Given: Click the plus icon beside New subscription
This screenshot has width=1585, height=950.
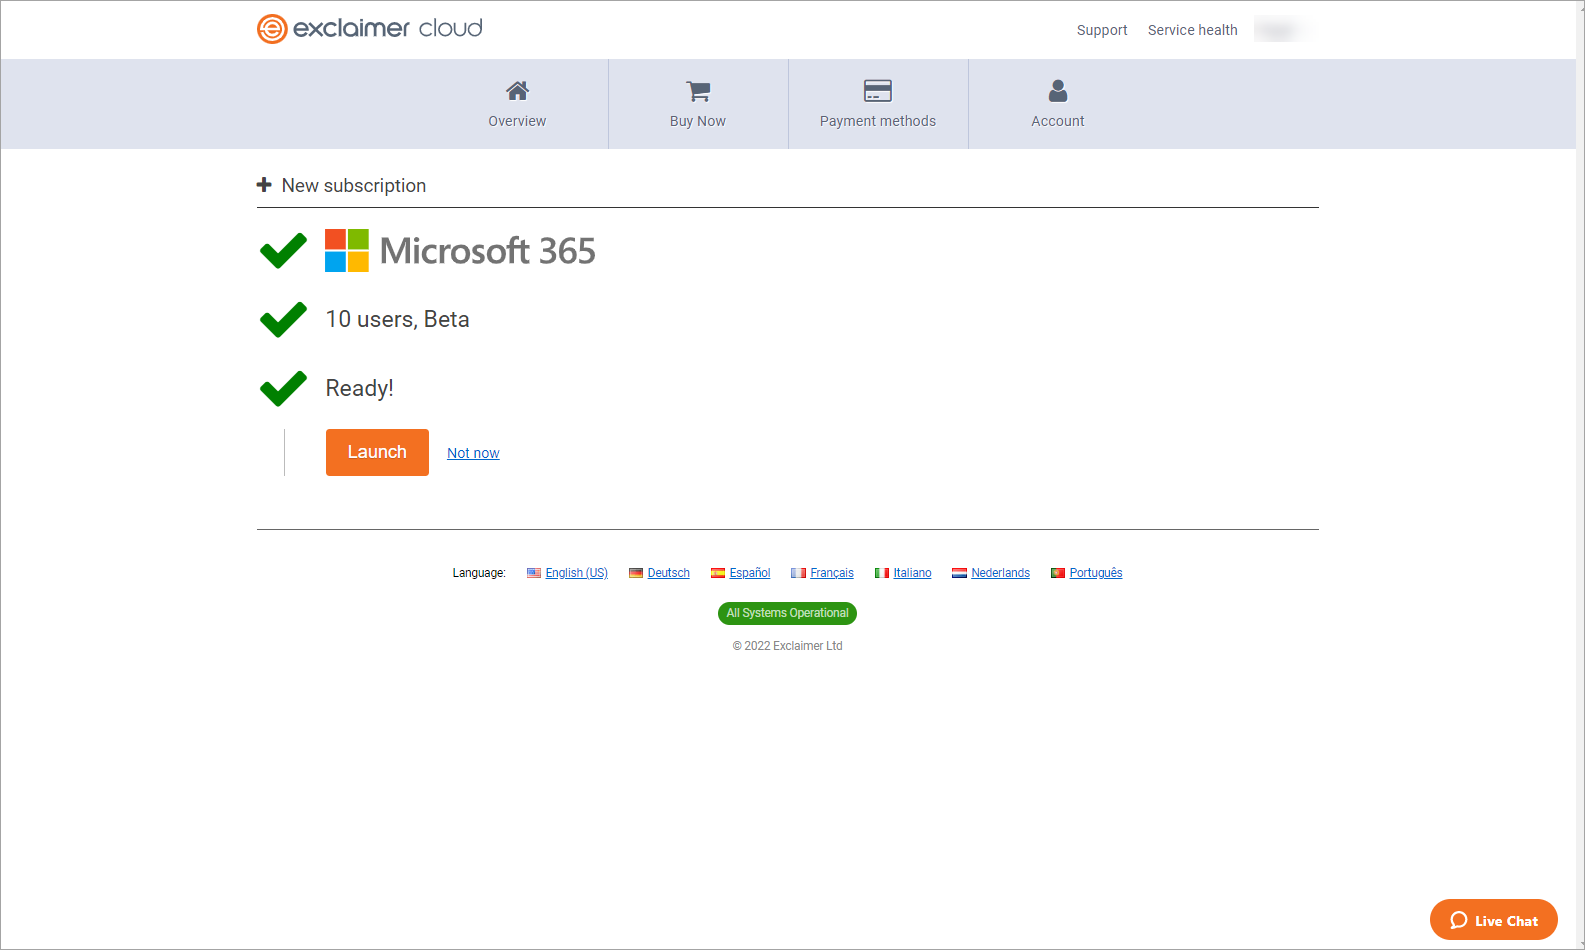Looking at the screenshot, I should tap(264, 185).
